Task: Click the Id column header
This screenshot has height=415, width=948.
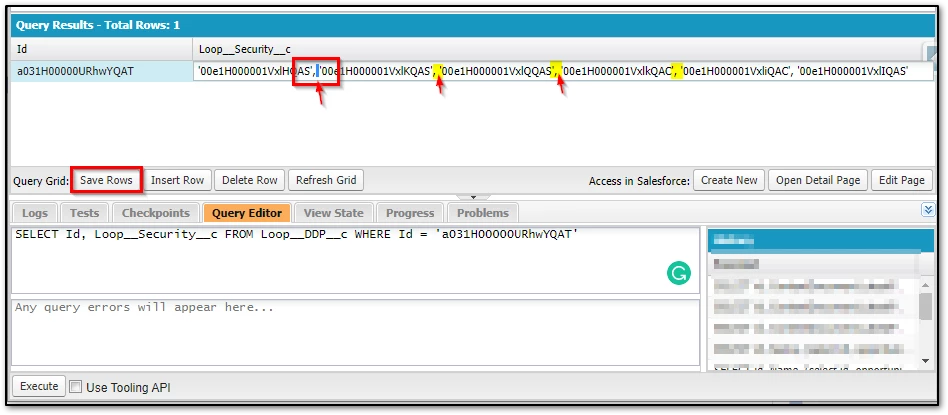Action: pos(102,49)
